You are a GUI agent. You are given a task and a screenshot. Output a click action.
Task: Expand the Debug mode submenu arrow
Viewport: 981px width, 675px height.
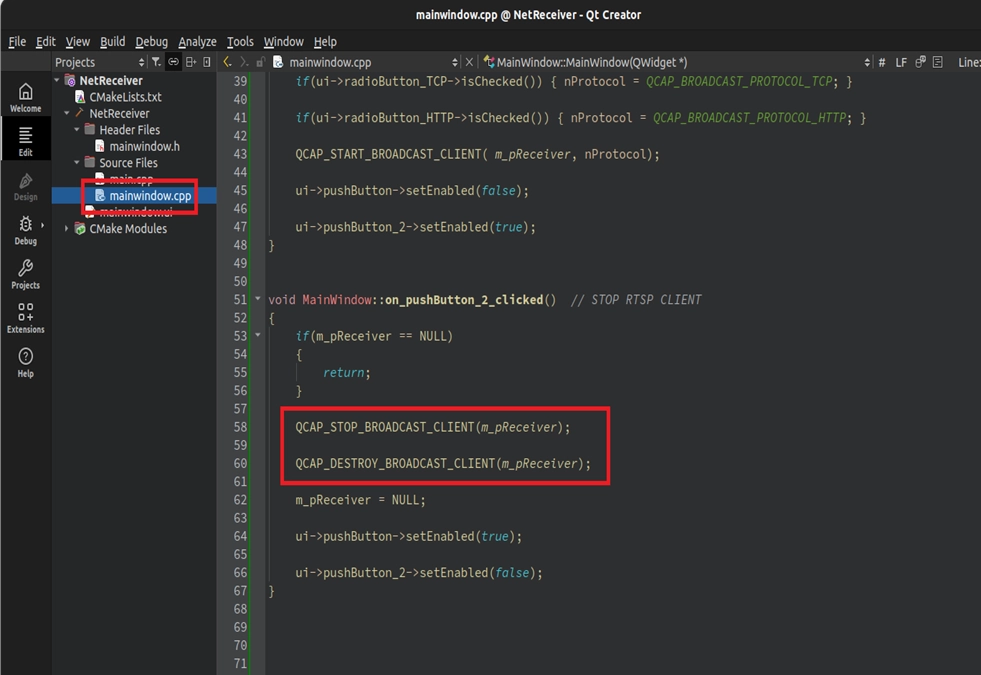tap(43, 225)
